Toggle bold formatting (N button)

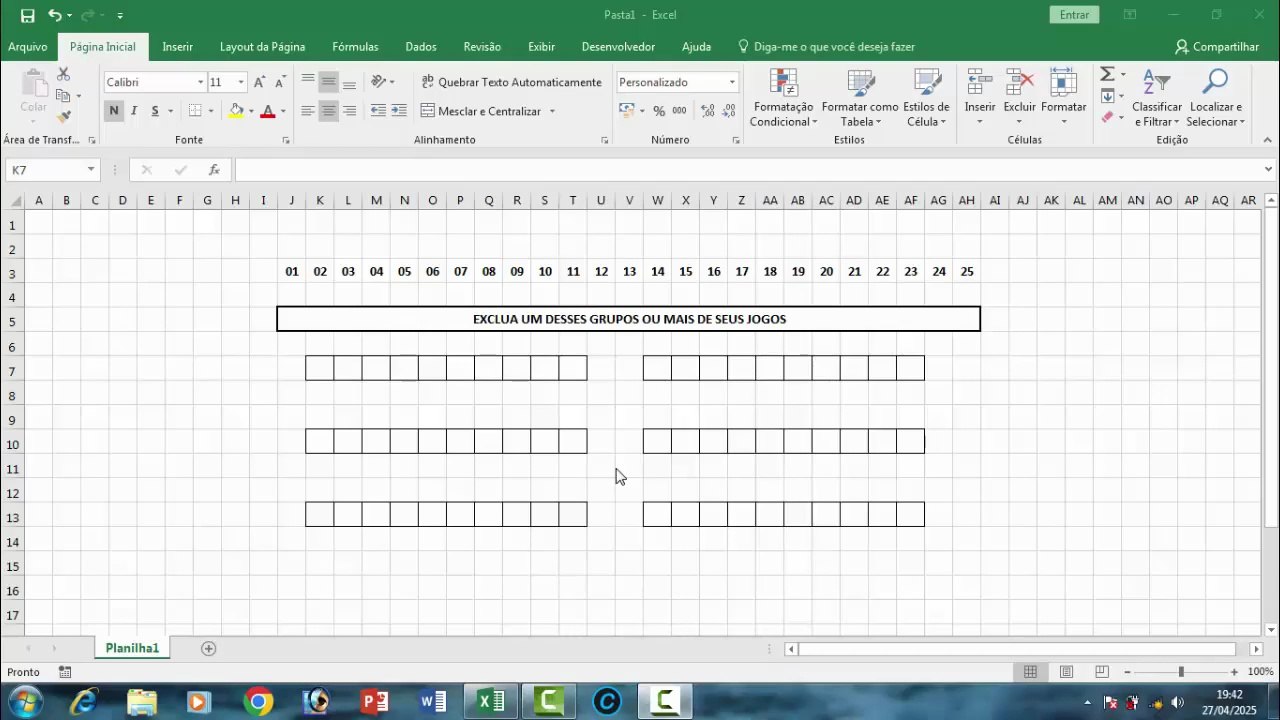[114, 111]
